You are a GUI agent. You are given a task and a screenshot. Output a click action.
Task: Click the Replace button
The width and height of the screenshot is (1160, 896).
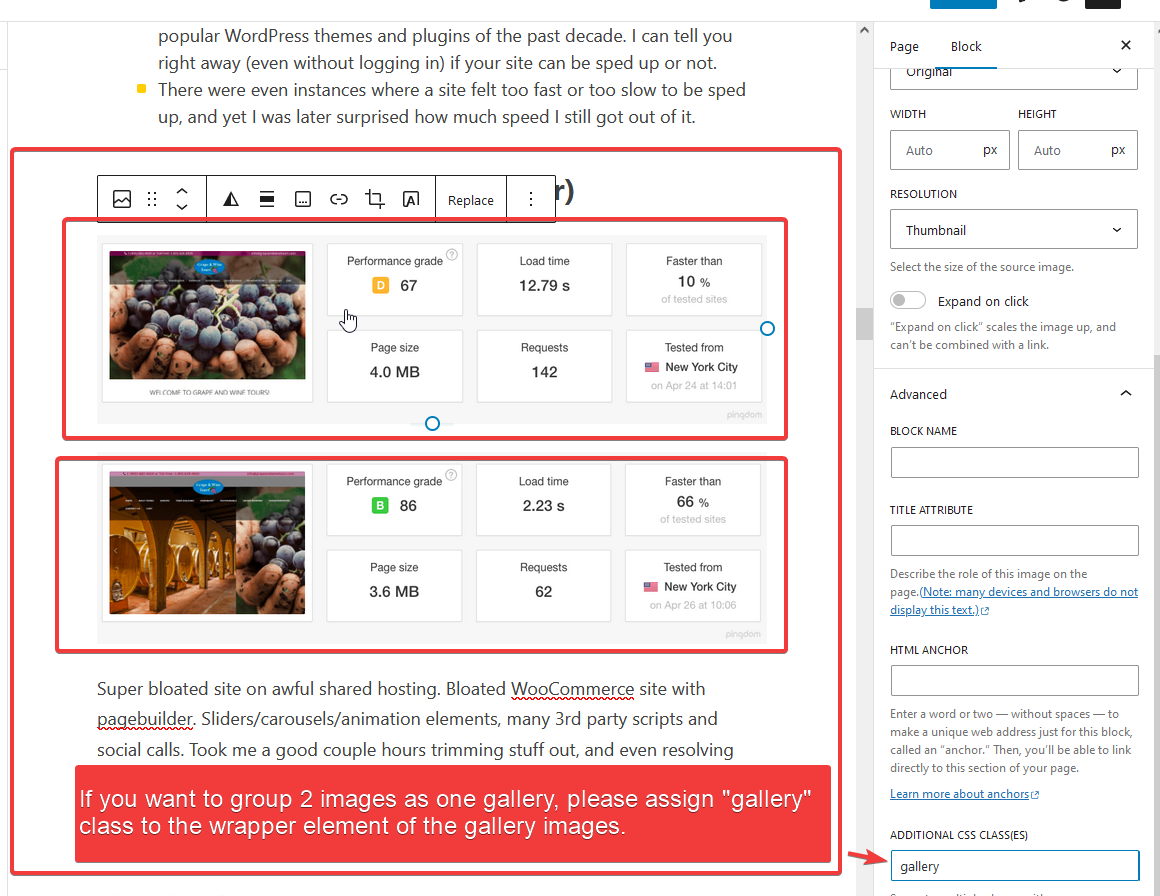point(471,200)
